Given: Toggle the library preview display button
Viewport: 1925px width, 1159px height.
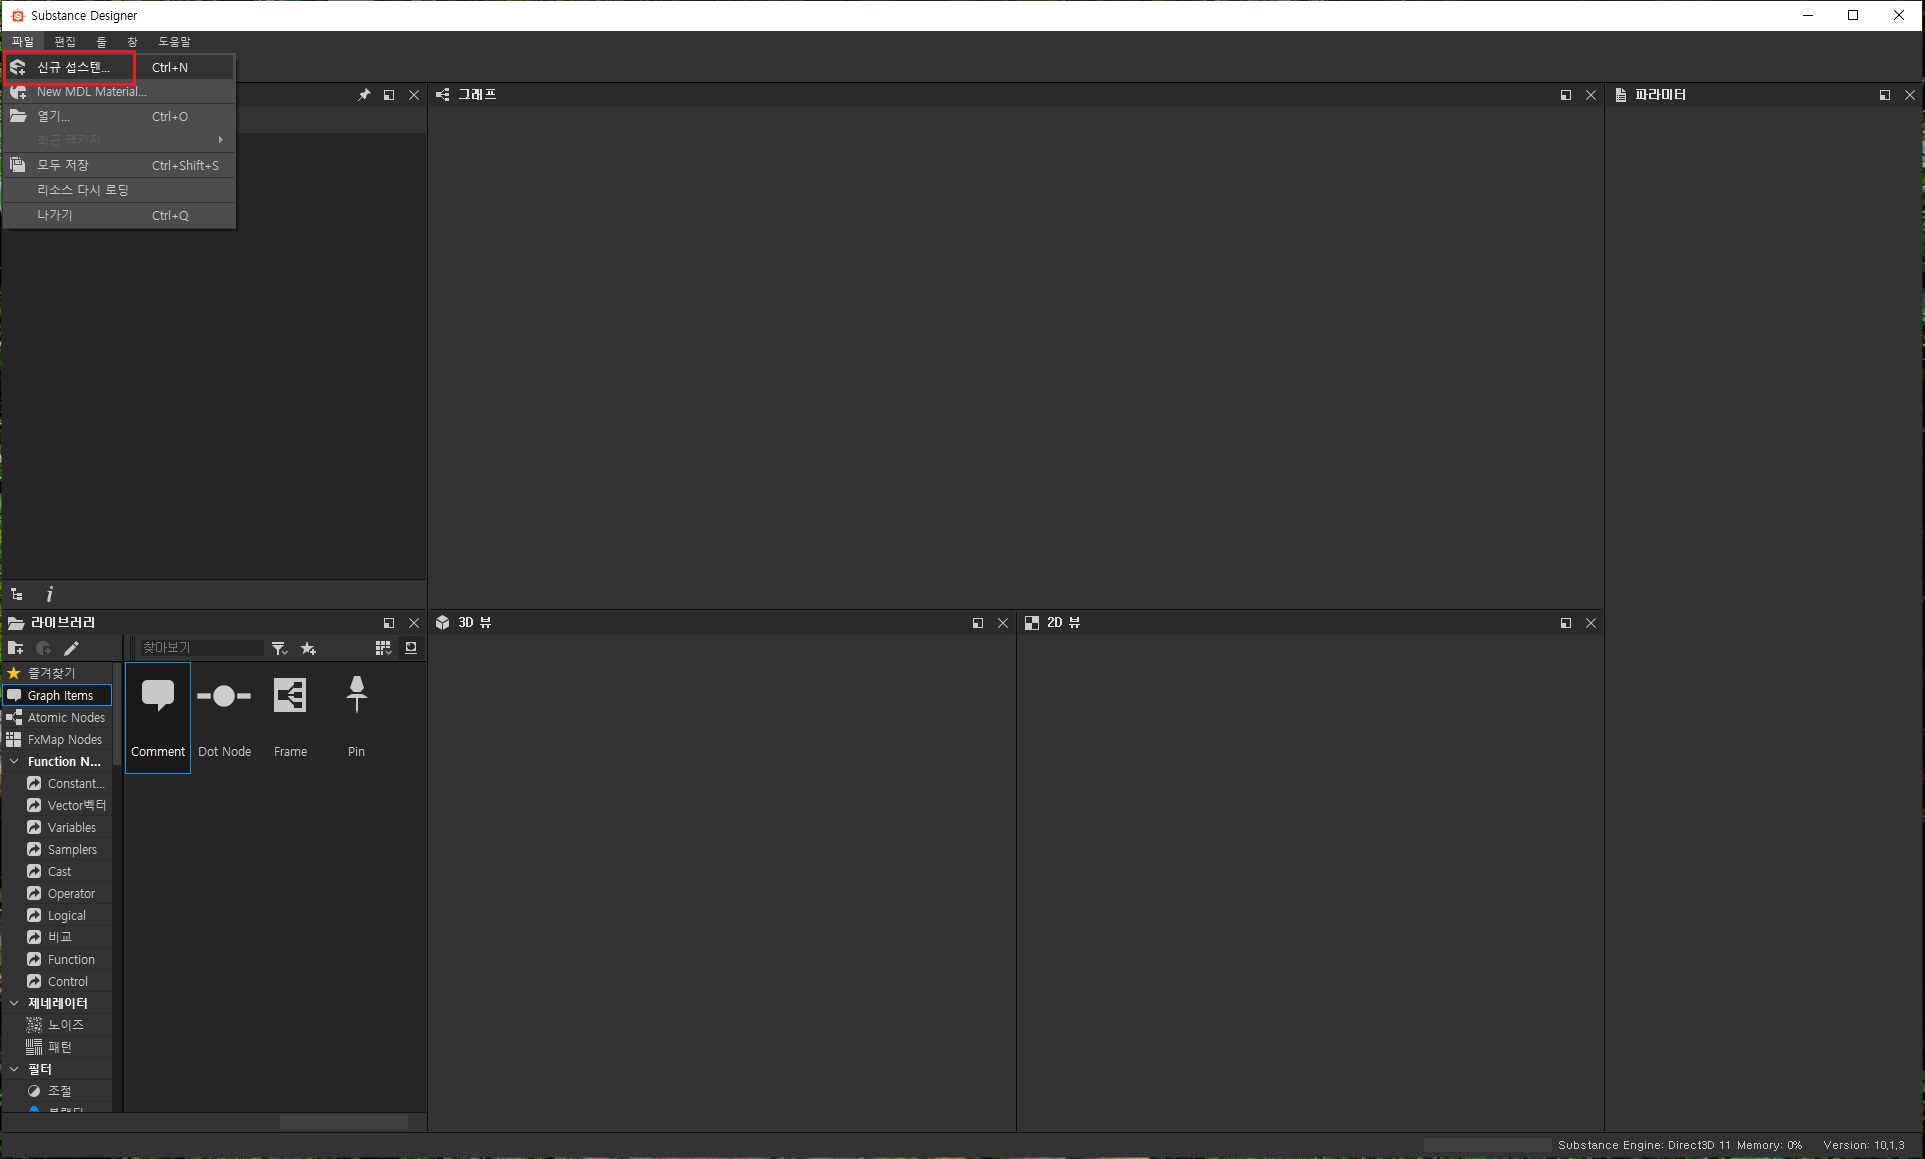Looking at the screenshot, I should 410,648.
